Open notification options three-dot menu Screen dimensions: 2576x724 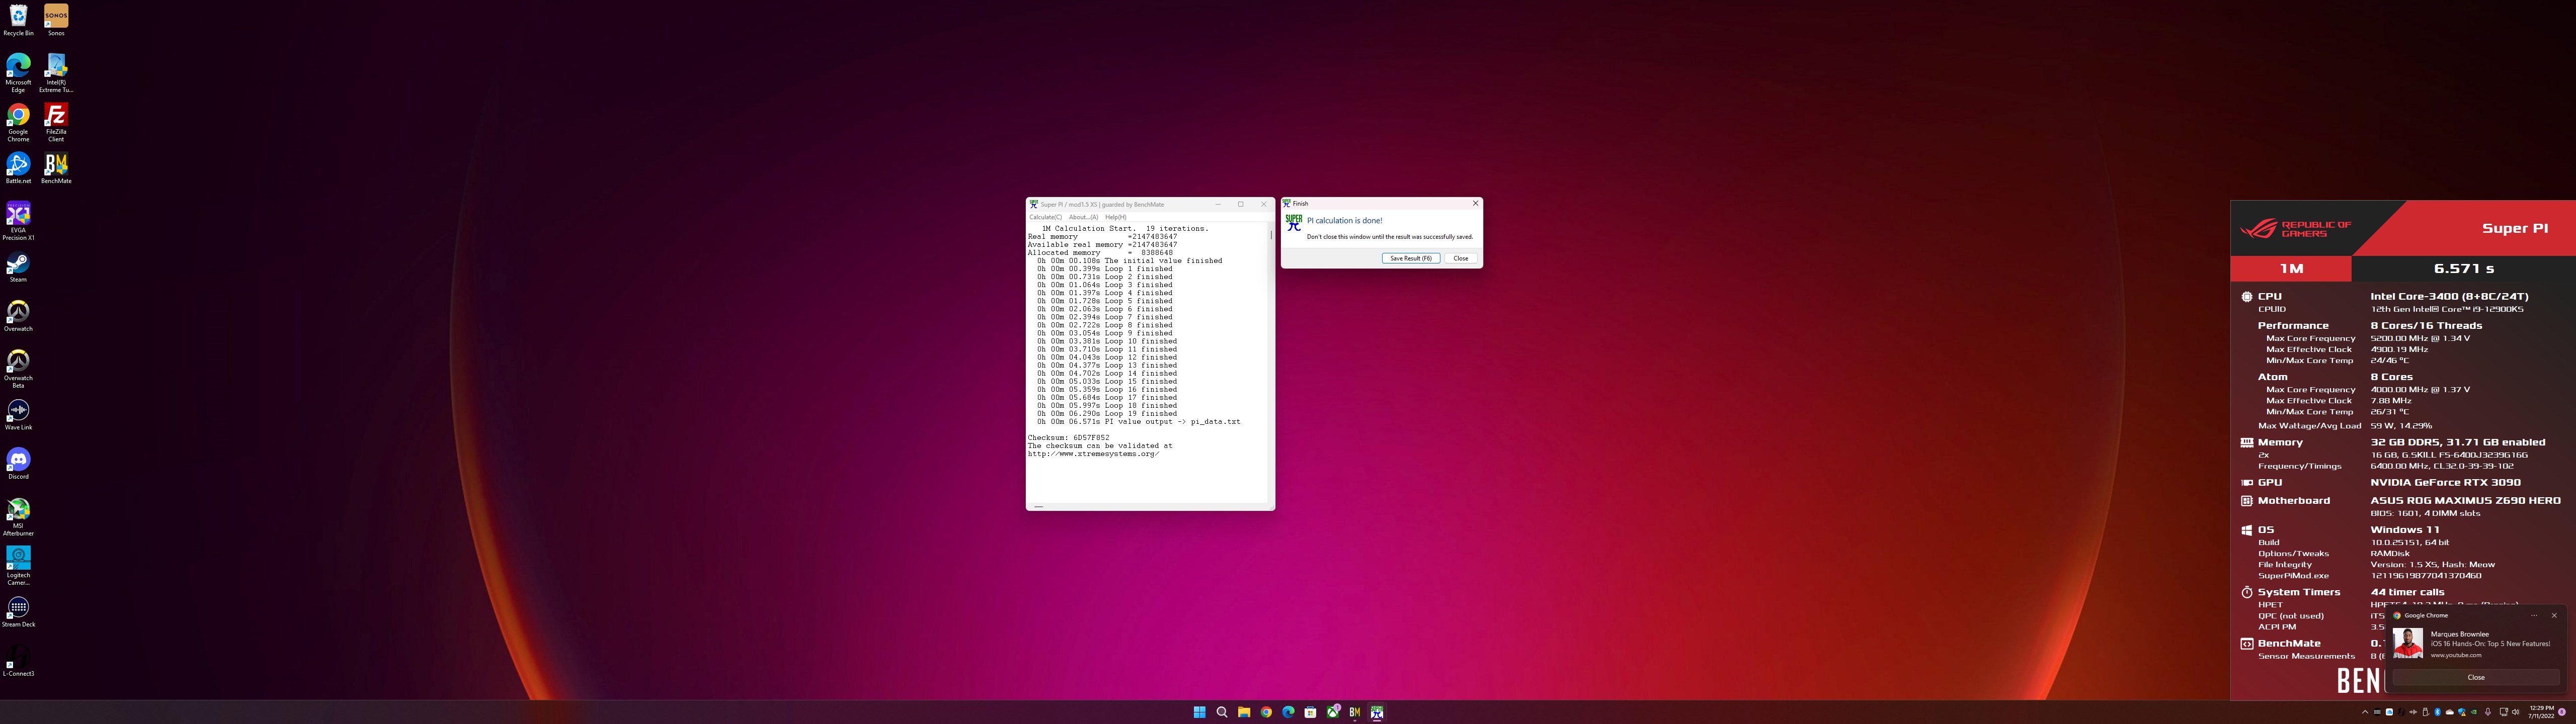[2534, 615]
